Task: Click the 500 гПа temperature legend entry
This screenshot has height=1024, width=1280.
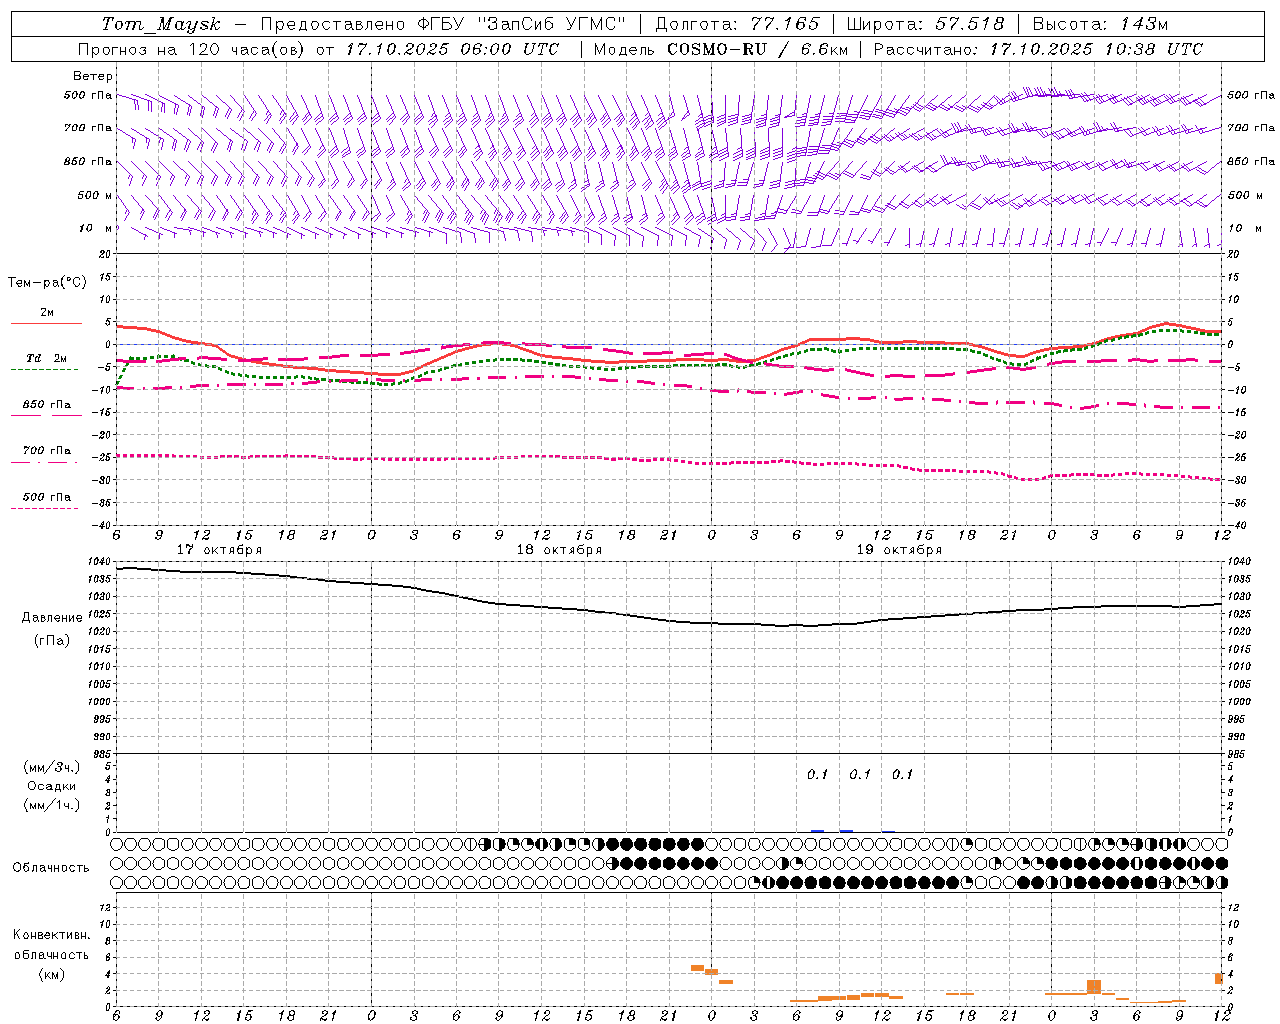Action: pos(47,497)
